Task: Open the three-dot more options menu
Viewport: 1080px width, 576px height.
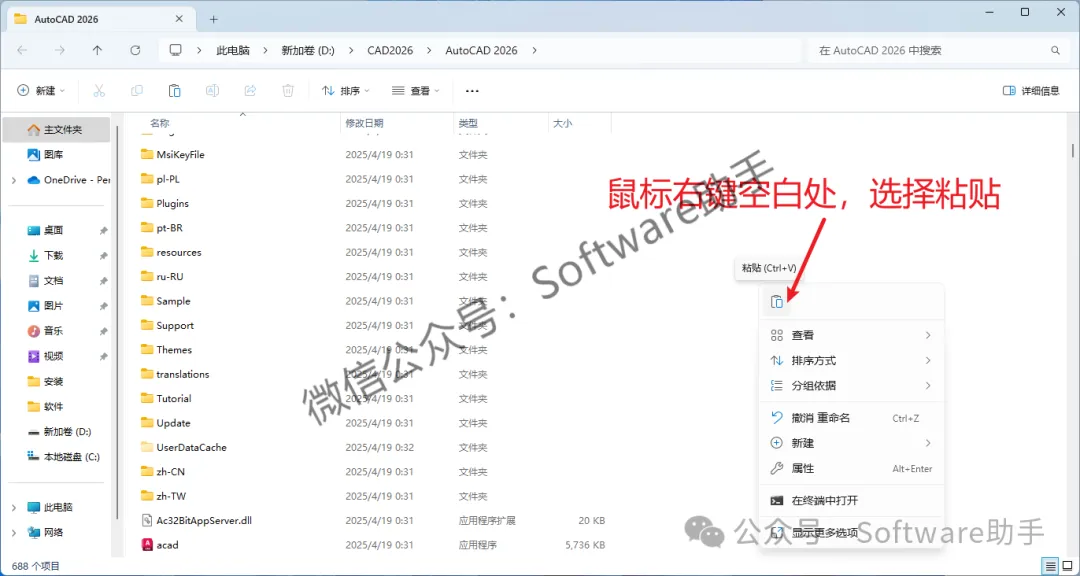Action: pos(472,90)
